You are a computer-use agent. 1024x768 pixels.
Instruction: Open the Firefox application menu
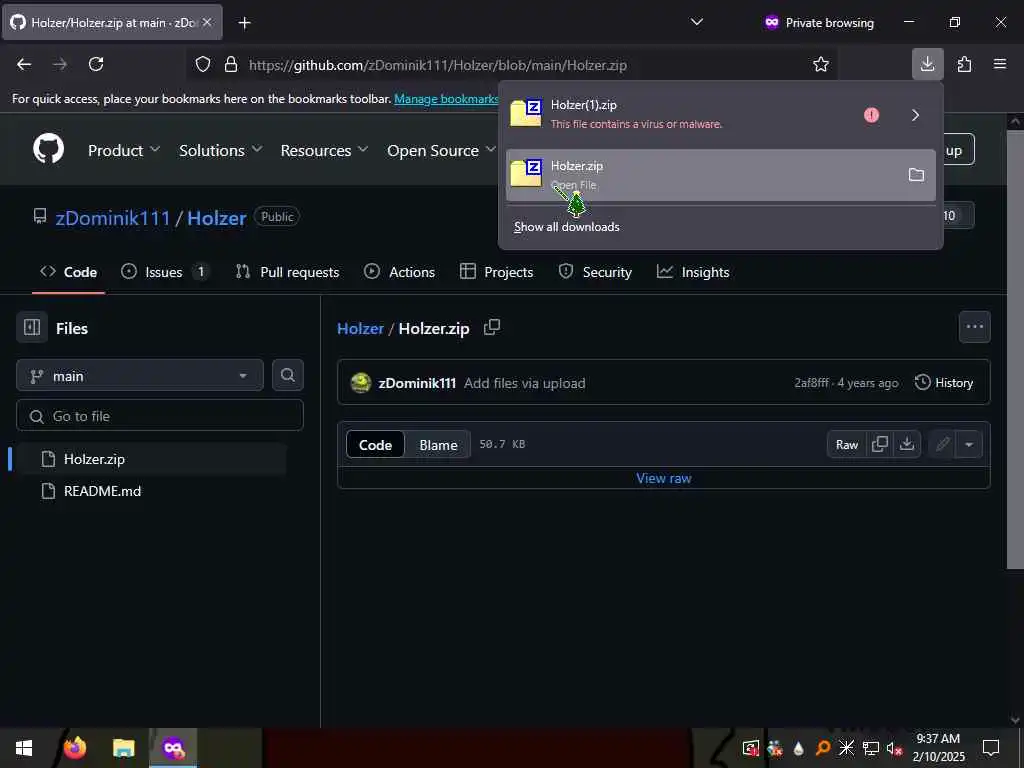tap(999, 64)
